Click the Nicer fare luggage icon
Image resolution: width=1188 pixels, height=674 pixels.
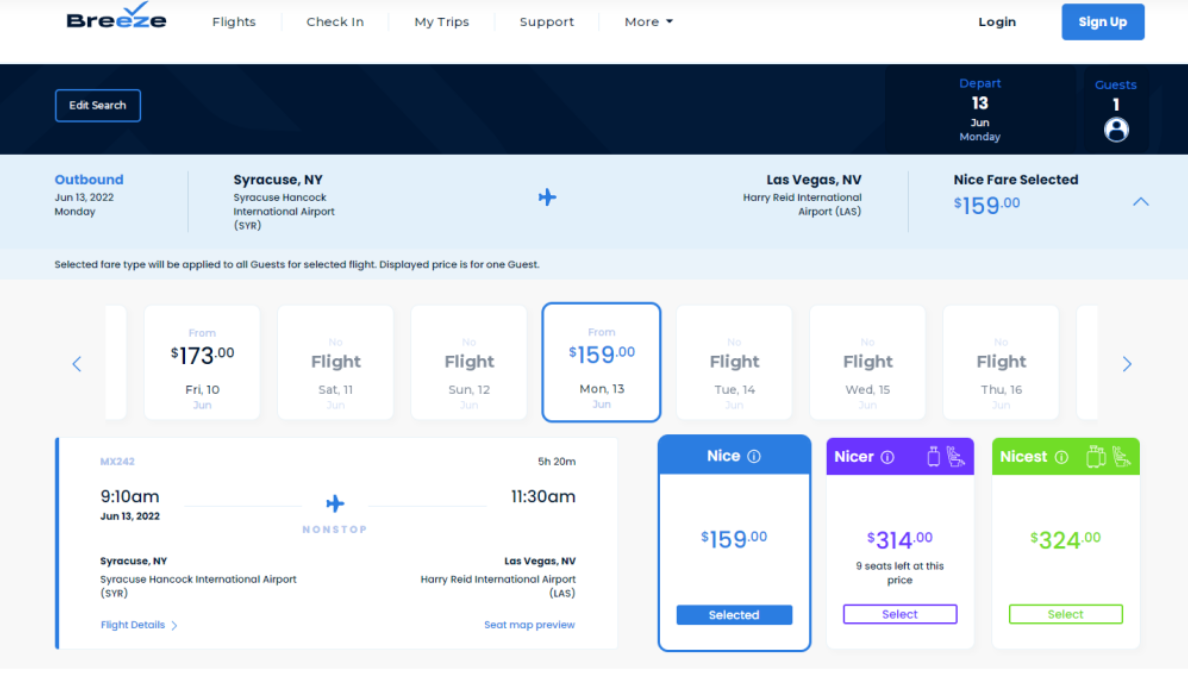coord(933,457)
